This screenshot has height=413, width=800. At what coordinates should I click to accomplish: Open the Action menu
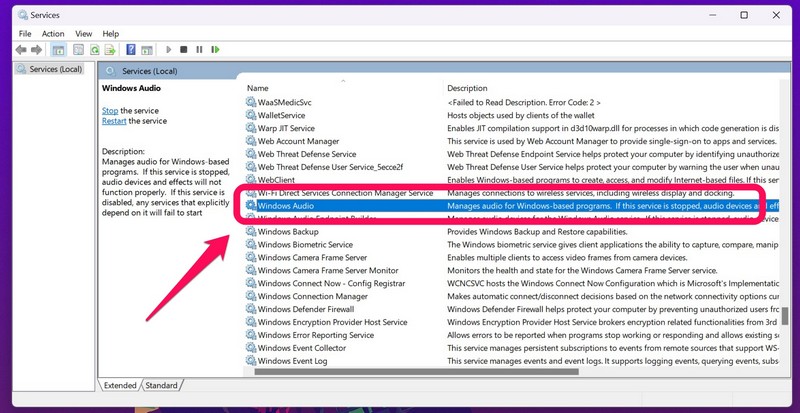[53, 33]
